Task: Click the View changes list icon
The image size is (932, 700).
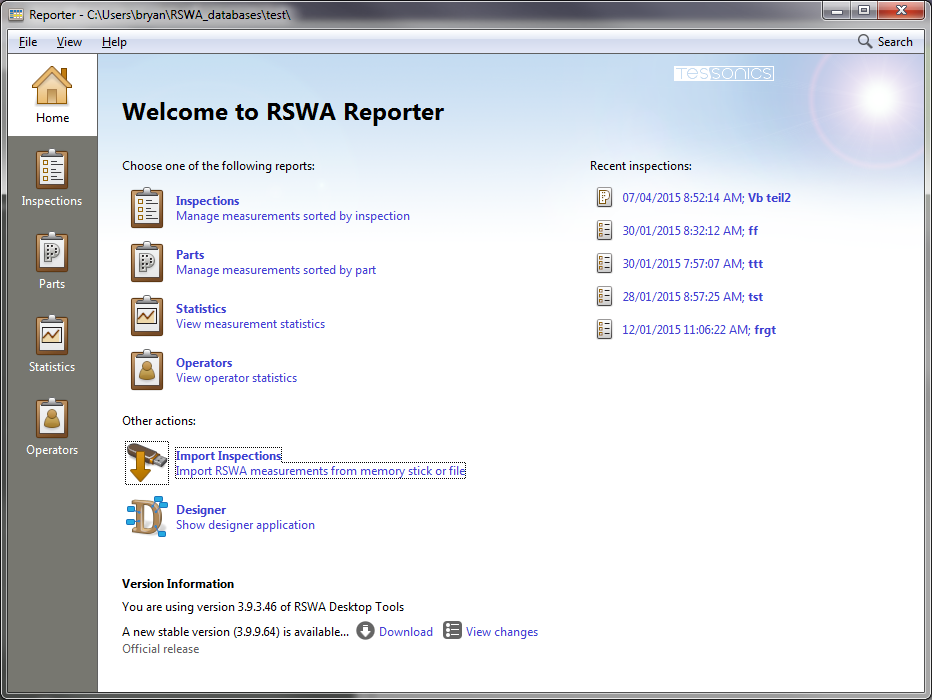Action: 452,631
